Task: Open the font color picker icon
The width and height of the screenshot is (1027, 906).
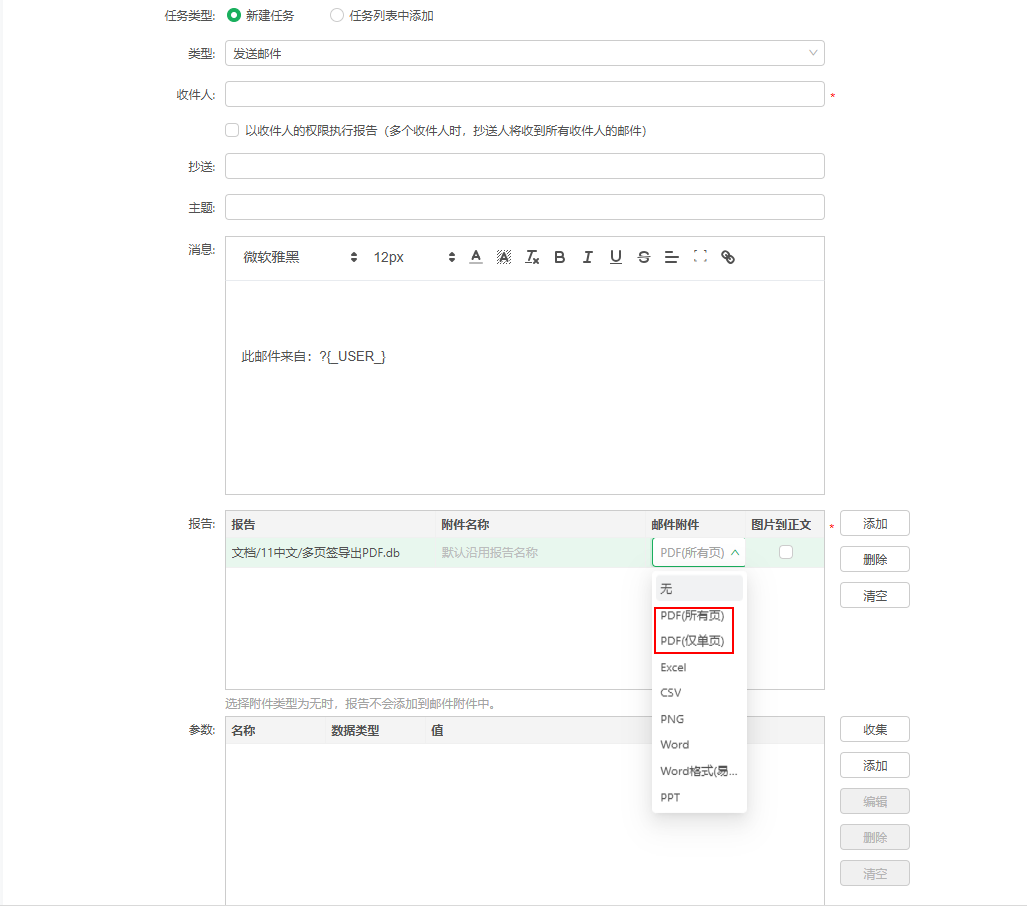Action: (476, 257)
